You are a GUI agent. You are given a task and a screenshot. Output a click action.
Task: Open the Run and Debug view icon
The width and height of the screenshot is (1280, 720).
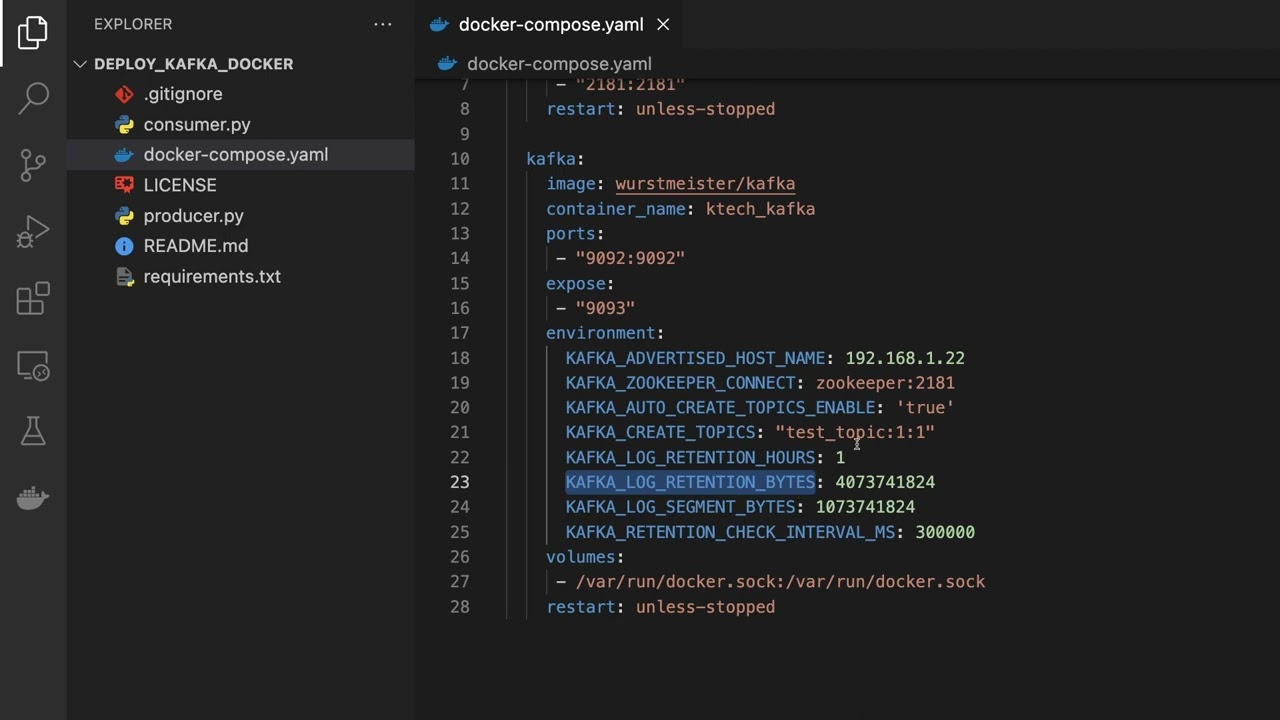33,232
